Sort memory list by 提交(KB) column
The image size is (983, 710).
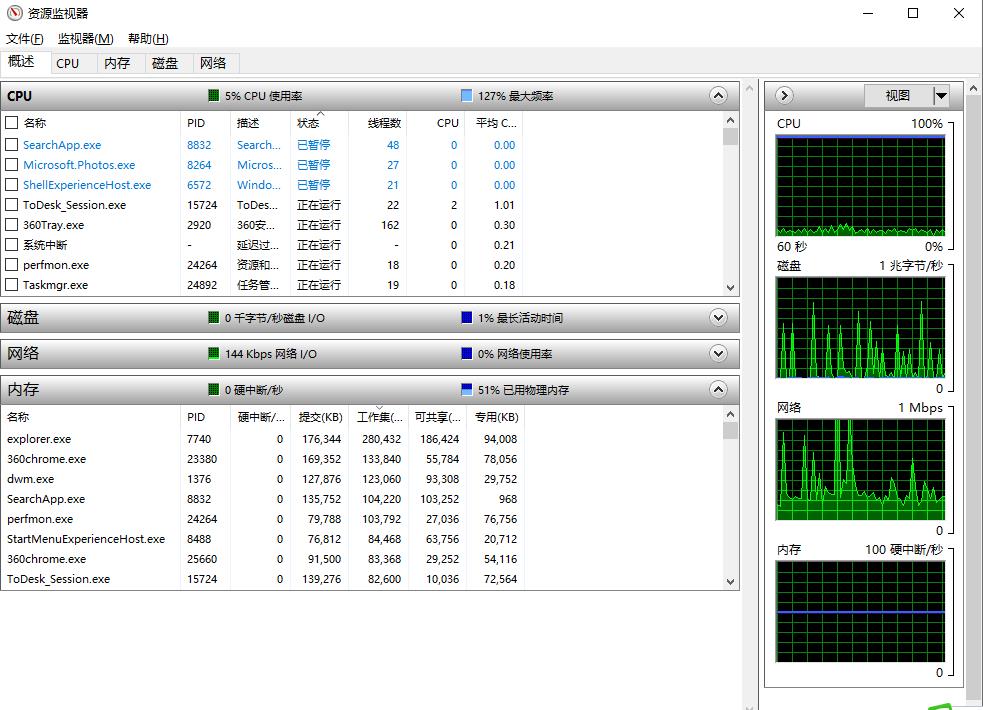coord(320,417)
